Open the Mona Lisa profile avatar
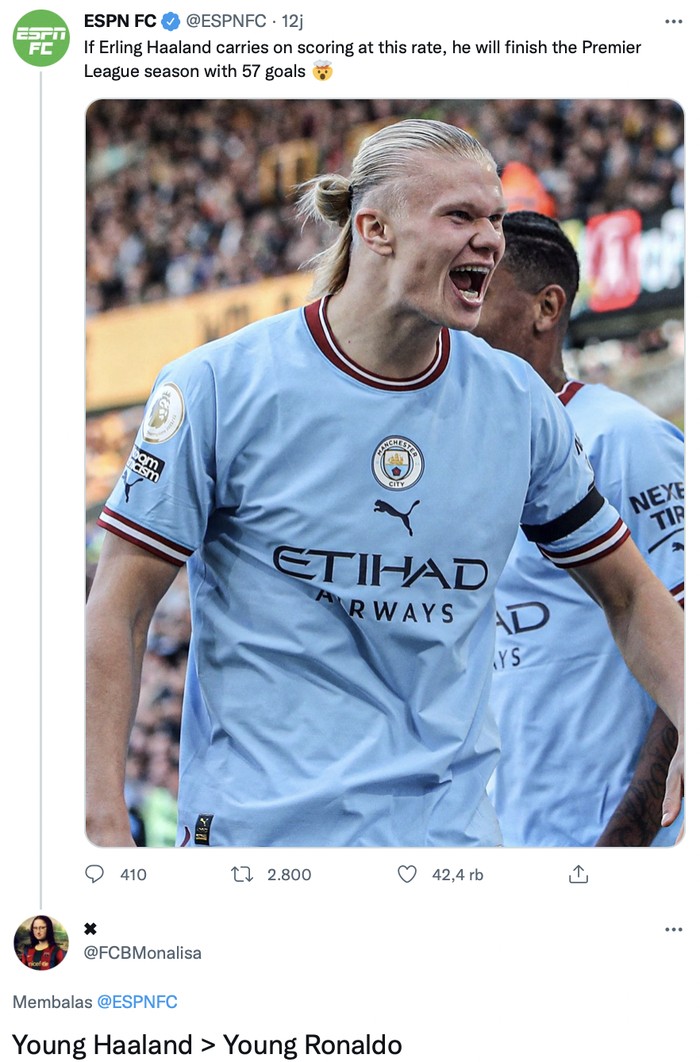Image resolution: width=700 pixels, height=1062 pixels. [41, 942]
